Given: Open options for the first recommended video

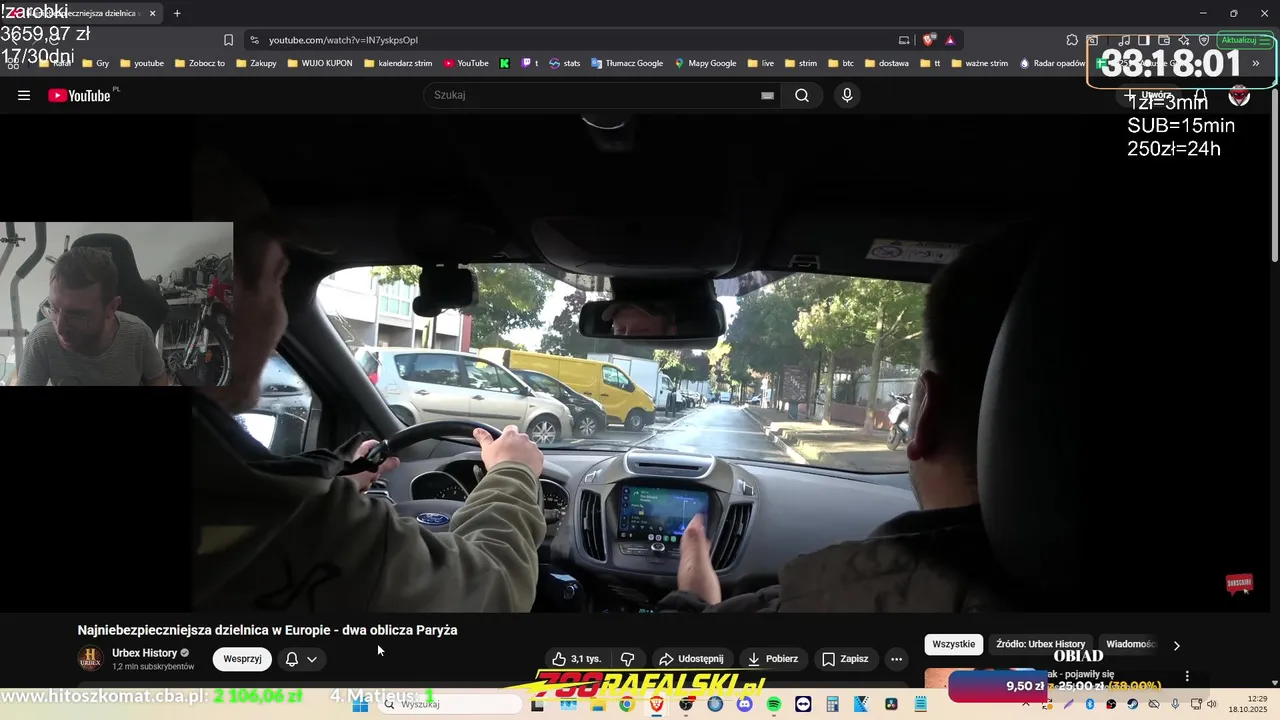Looking at the screenshot, I should 1187,677.
